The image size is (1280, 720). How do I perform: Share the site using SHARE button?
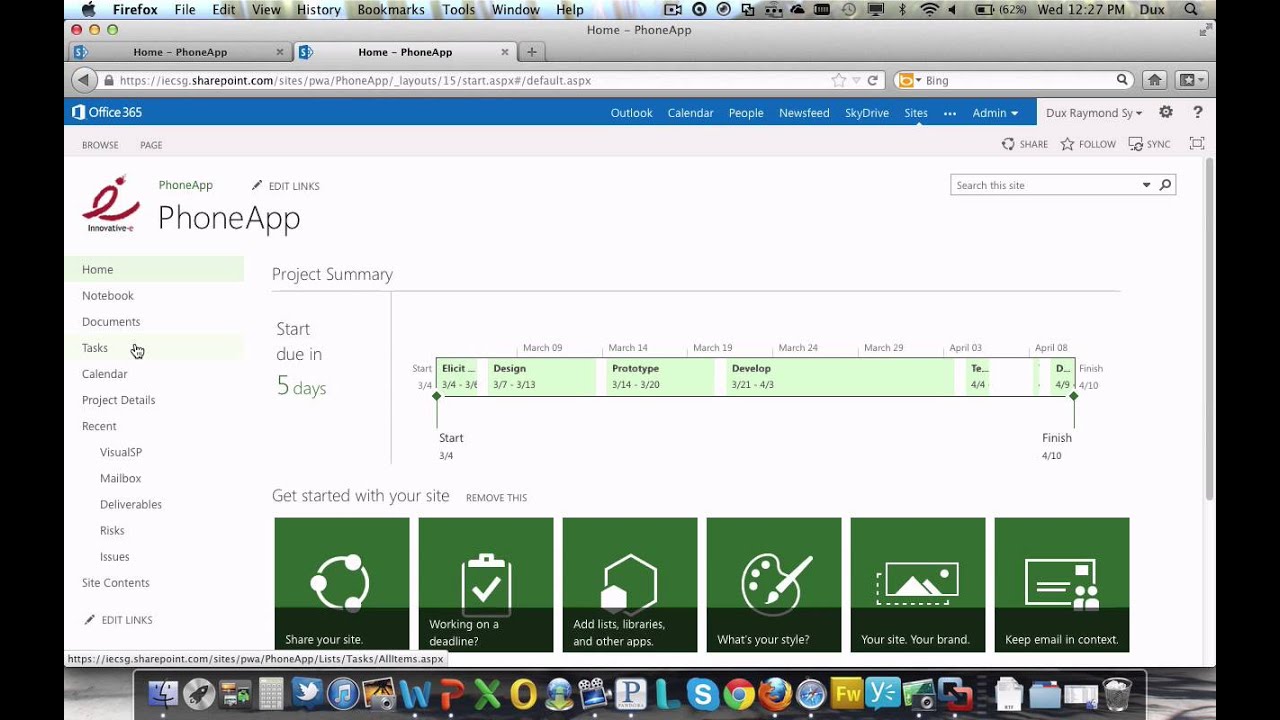click(1025, 144)
